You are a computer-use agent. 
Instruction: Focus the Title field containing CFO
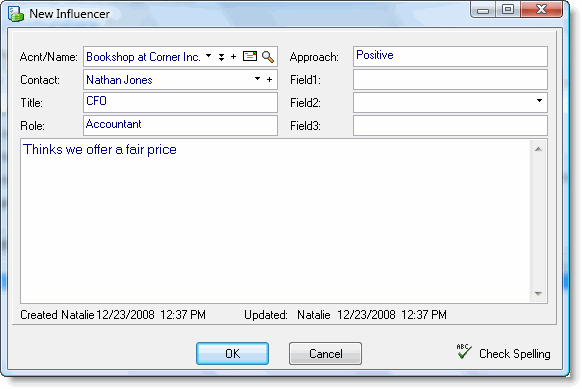click(x=180, y=102)
